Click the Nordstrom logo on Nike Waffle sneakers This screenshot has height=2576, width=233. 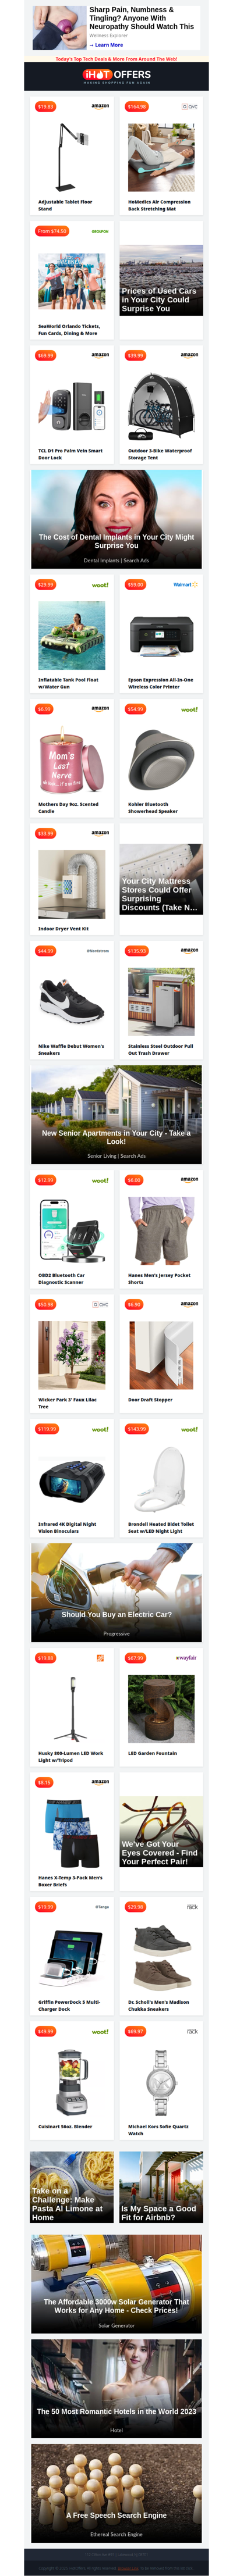[x=98, y=951]
